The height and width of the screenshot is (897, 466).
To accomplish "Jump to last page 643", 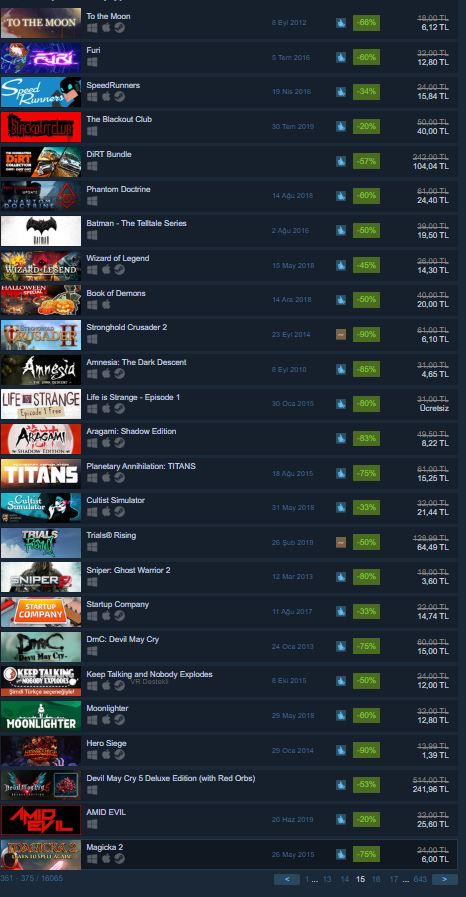I will click(420, 879).
